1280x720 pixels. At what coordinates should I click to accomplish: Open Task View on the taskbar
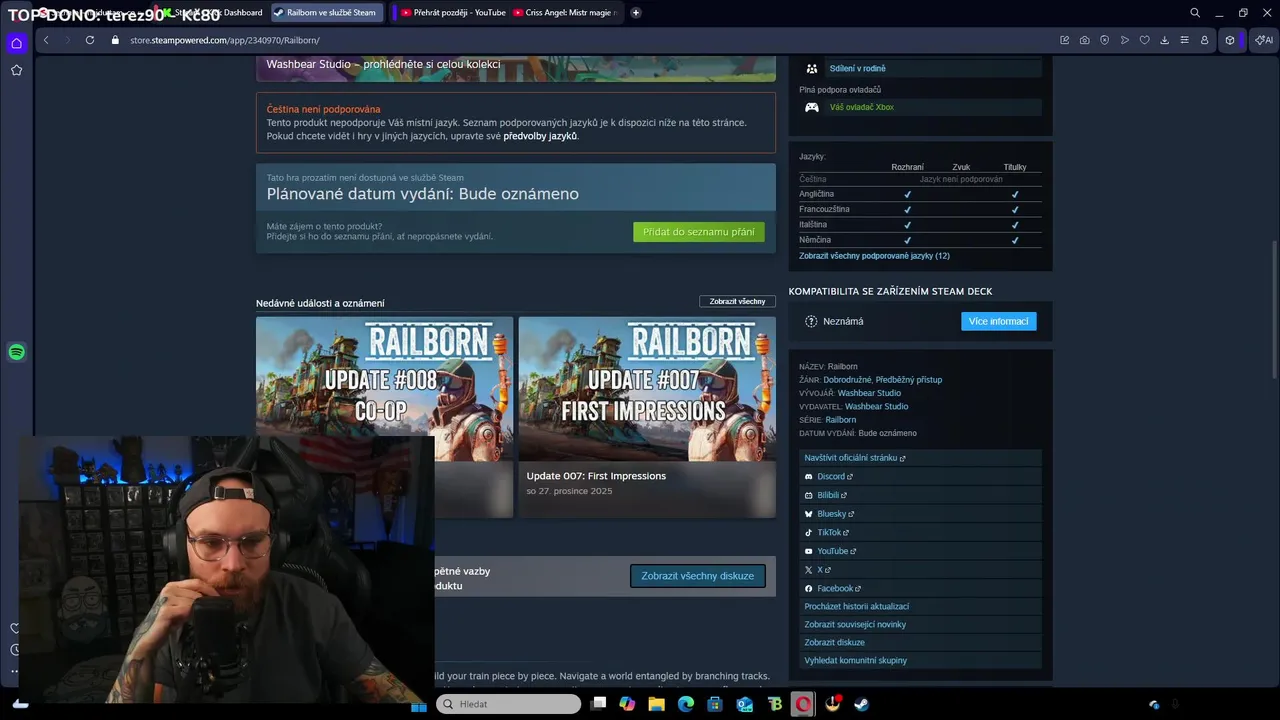click(x=598, y=704)
